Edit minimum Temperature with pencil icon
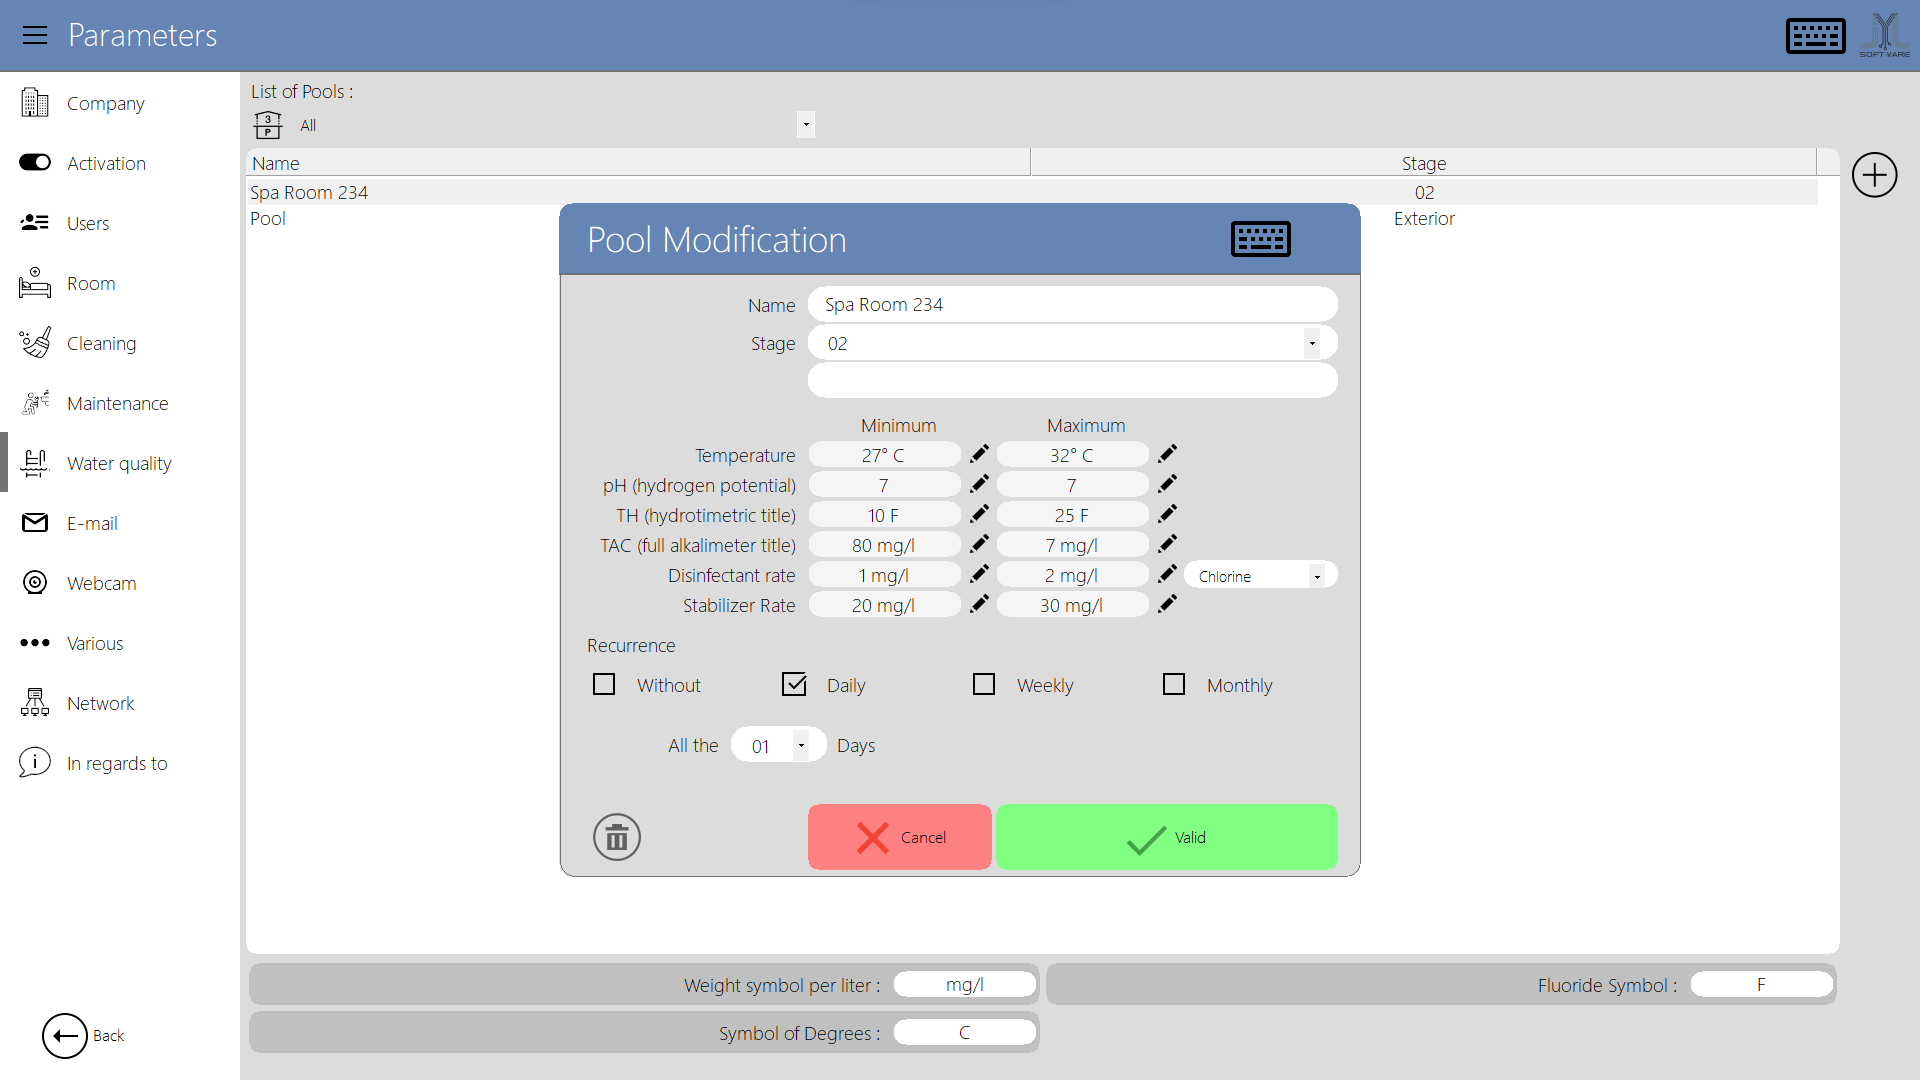This screenshot has width=1920, height=1080. coord(979,454)
